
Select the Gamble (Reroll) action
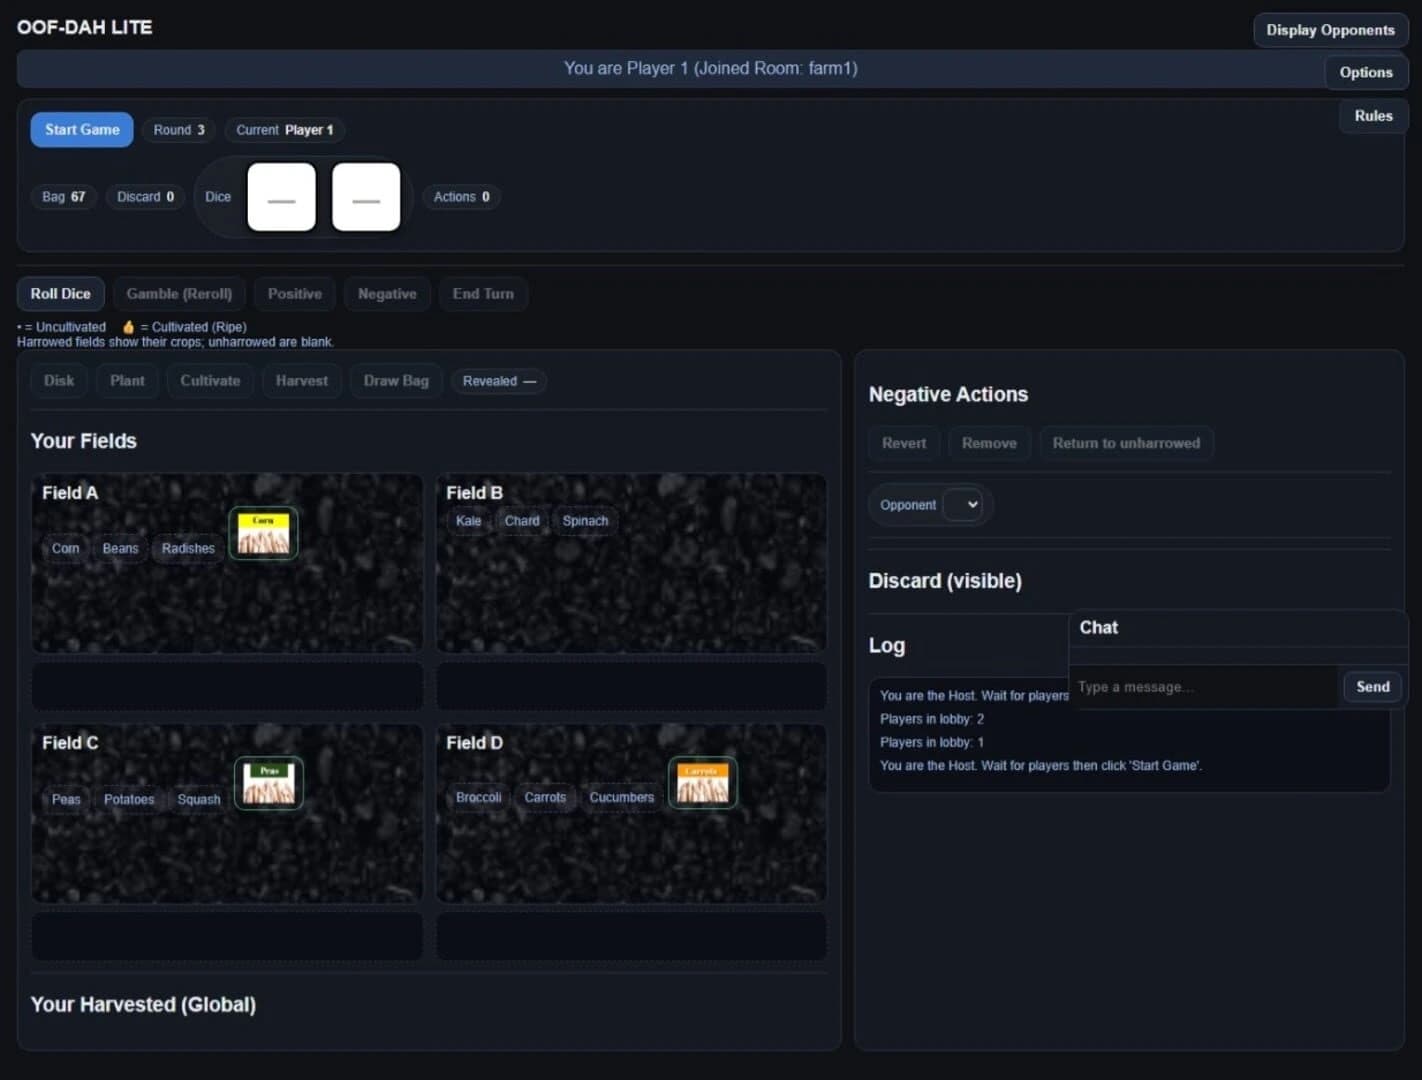click(179, 294)
